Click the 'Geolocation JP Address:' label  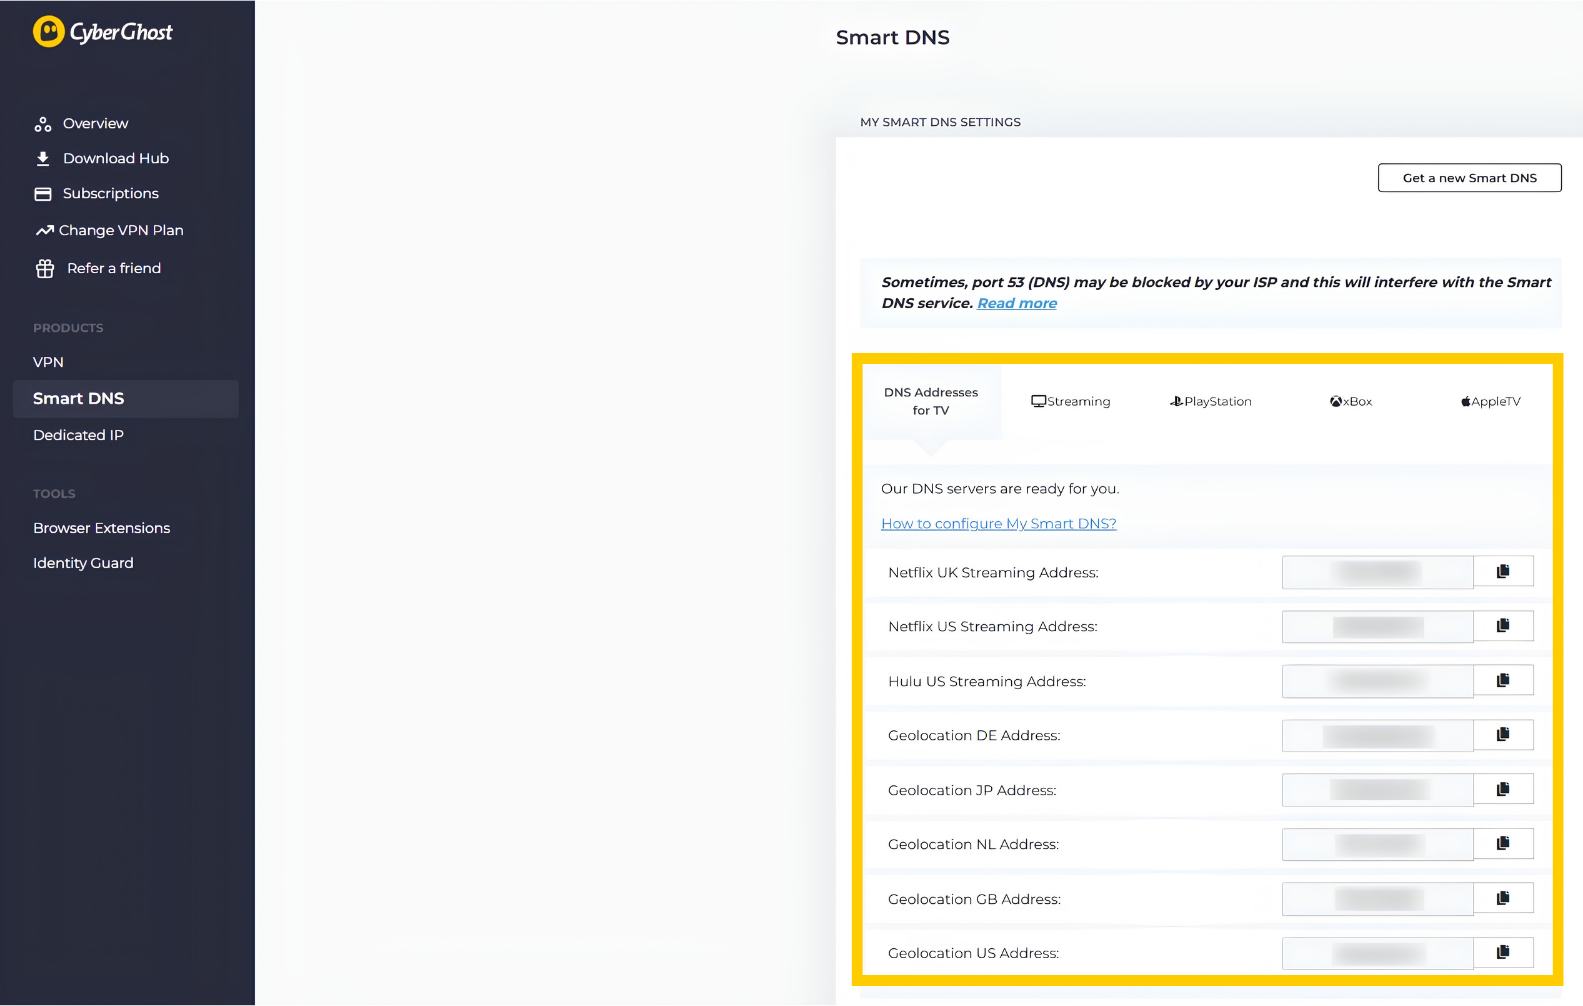click(x=972, y=791)
